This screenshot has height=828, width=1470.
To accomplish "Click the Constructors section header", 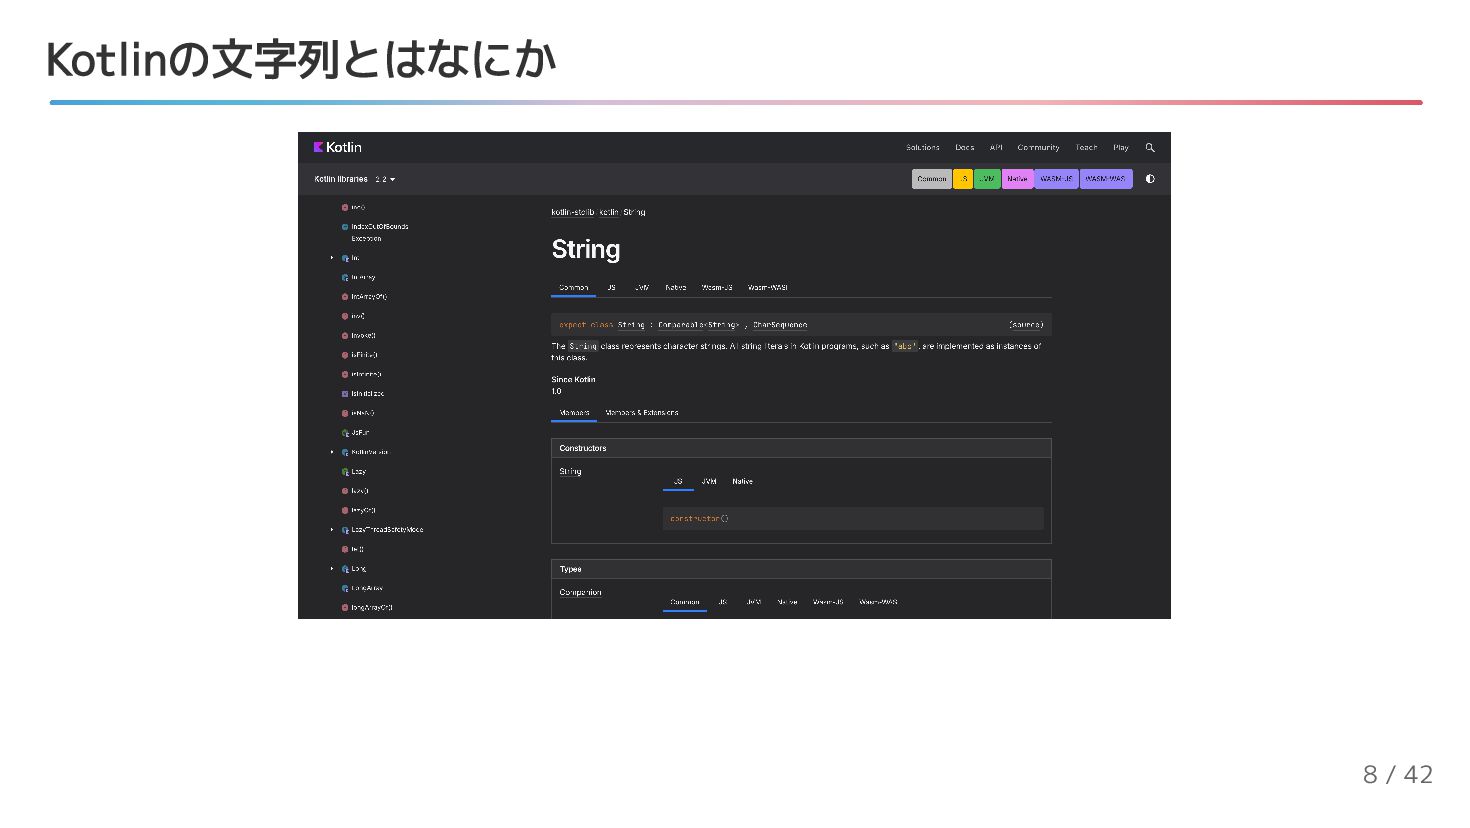I will [x=801, y=448].
